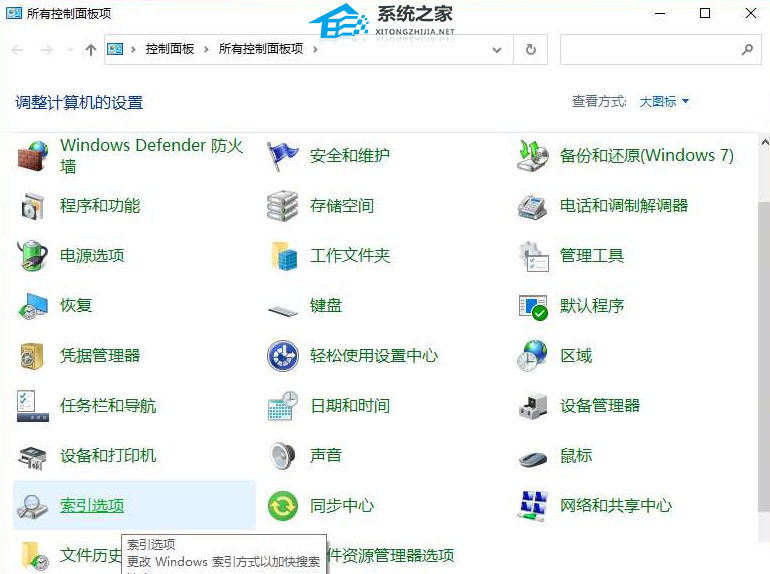This screenshot has height=574, width=770.
Task: Open the Devices and Printers icon
Action: tap(32, 457)
